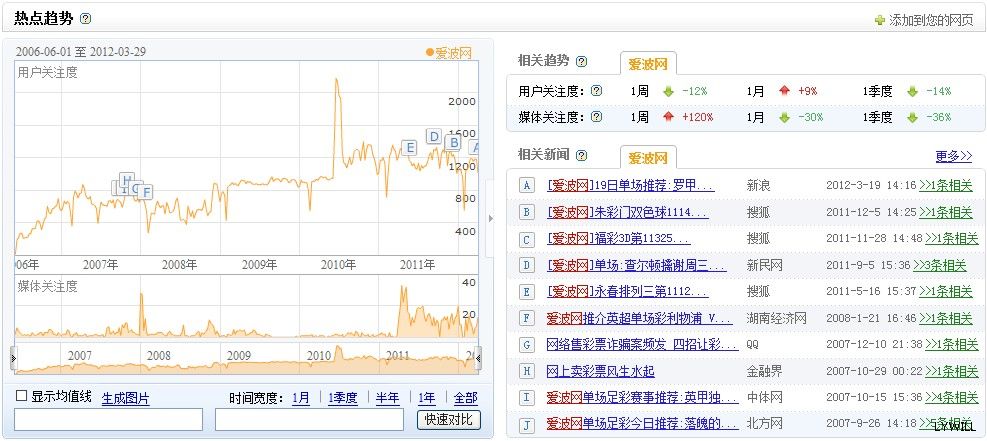The height and width of the screenshot is (441, 987).
Task: Click the help icon beside 用户关注度 row
Action: coord(597,91)
